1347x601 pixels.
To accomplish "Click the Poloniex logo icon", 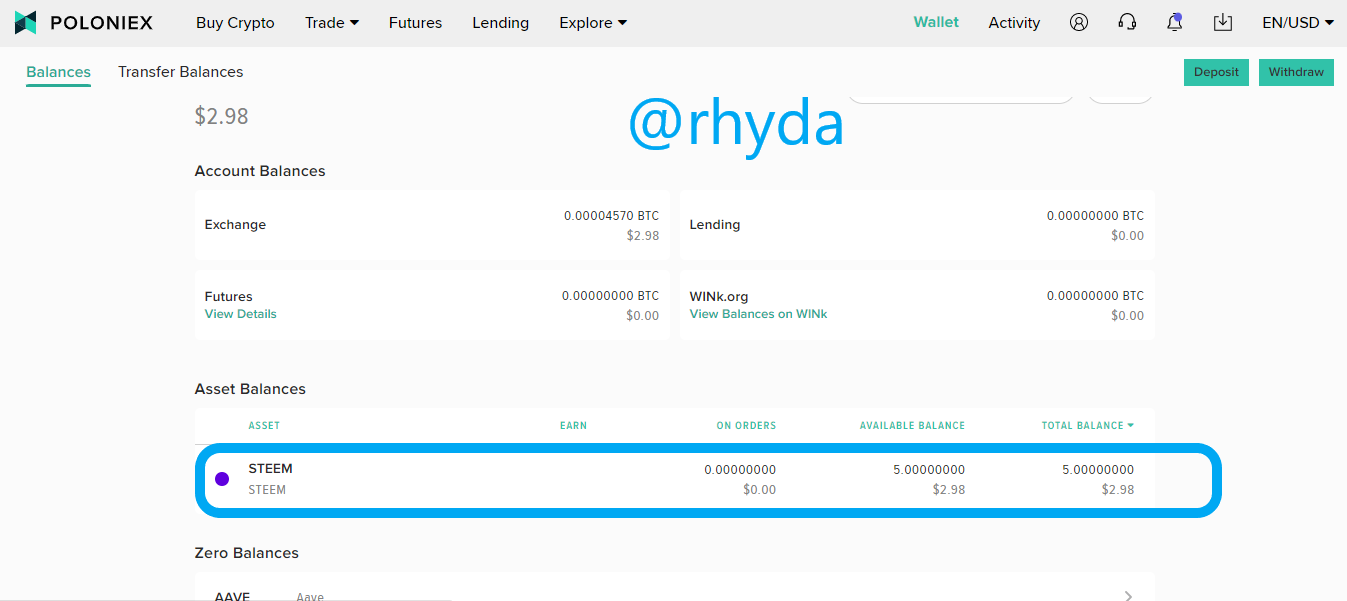I will 26,22.
